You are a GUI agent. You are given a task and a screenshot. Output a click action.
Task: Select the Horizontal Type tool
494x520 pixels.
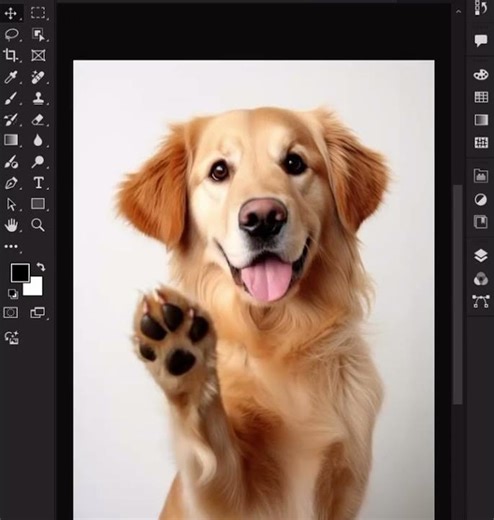[x=38, y=183]
